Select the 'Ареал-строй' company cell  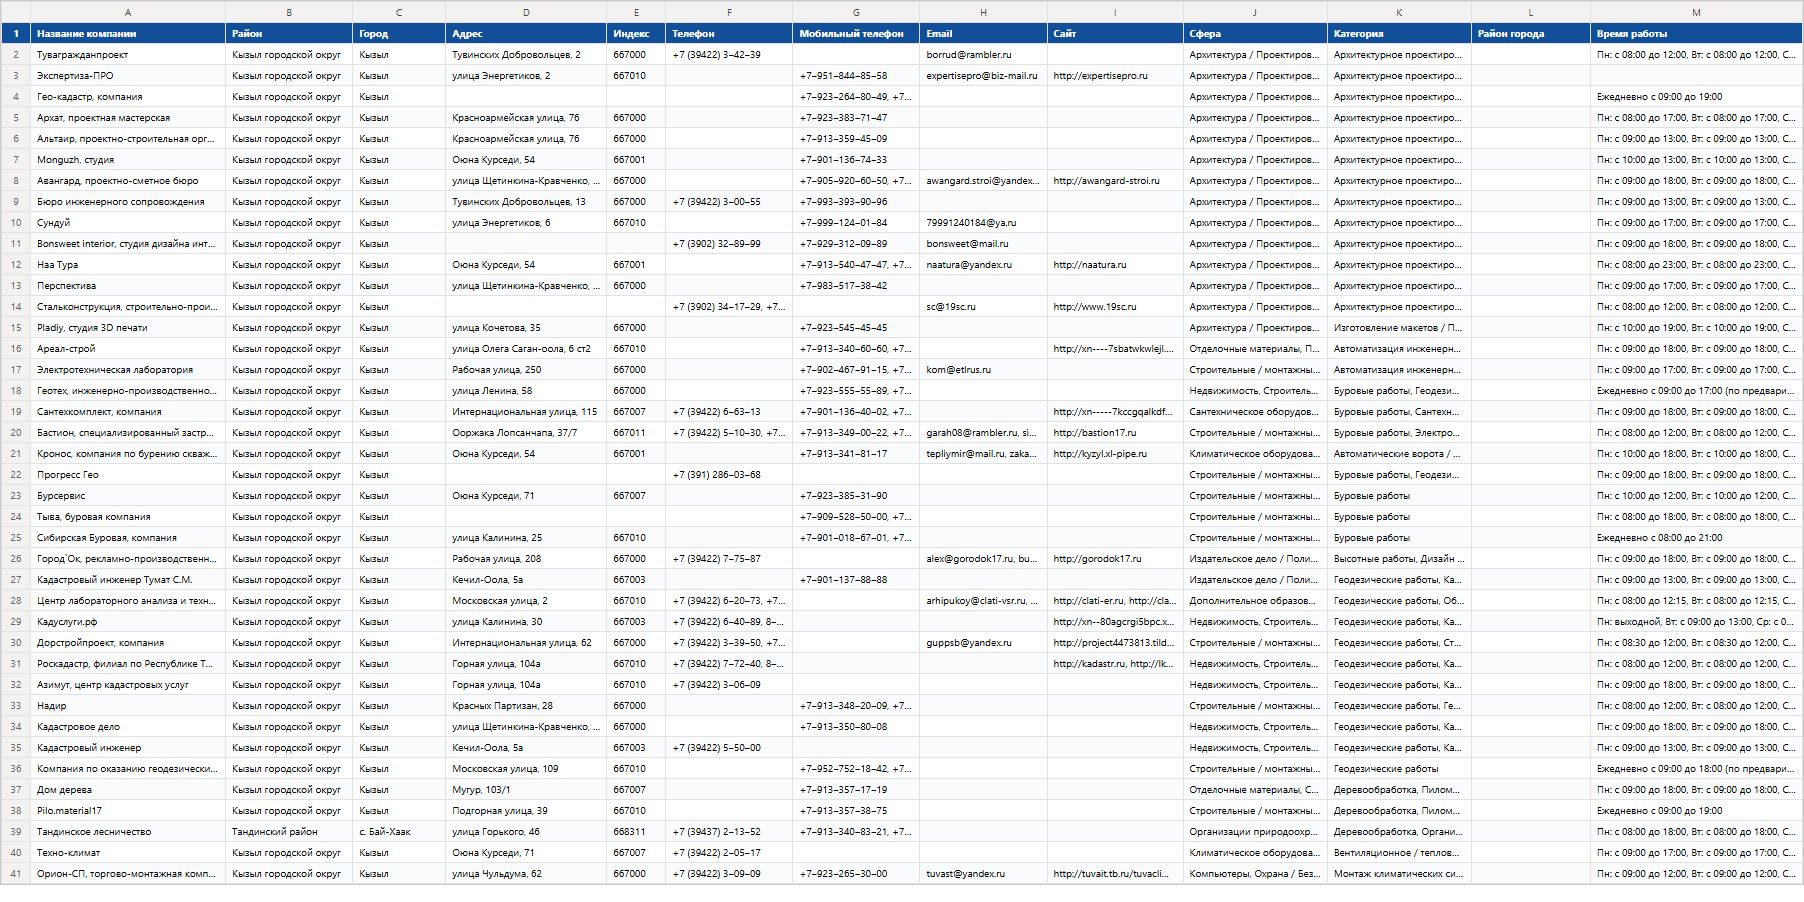coord(128,349)
